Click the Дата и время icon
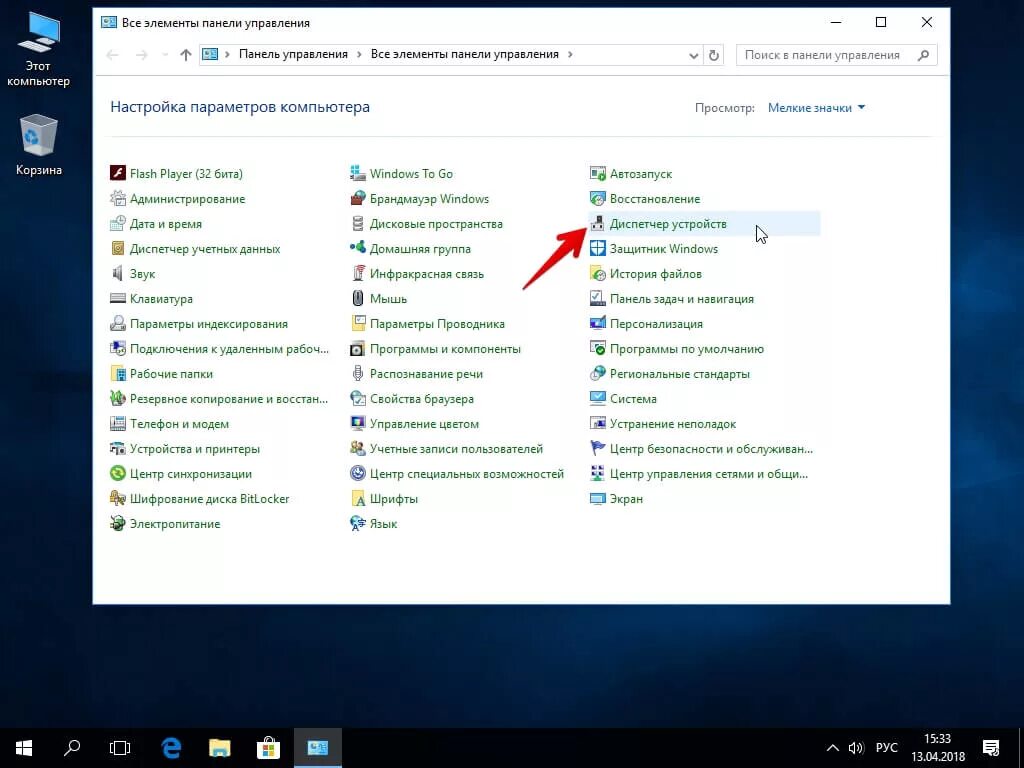 (118, 223)
